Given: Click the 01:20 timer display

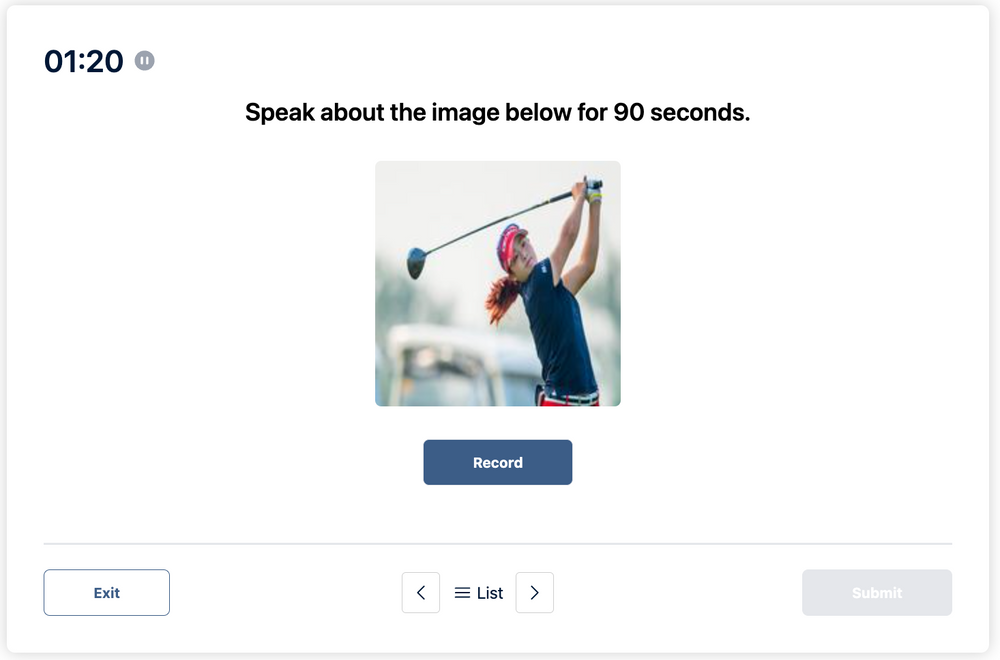Looking at the screenshot, I should pos(84,62).
